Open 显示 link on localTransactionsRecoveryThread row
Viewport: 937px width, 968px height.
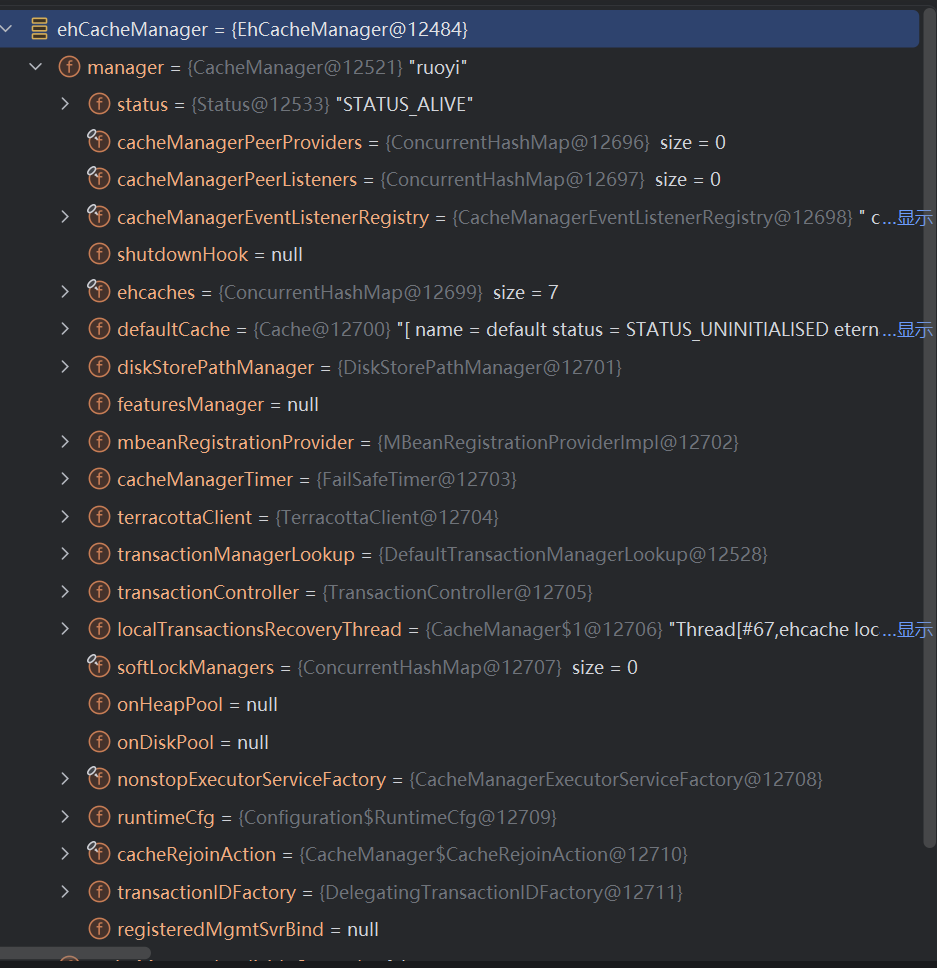coord(914,630)
